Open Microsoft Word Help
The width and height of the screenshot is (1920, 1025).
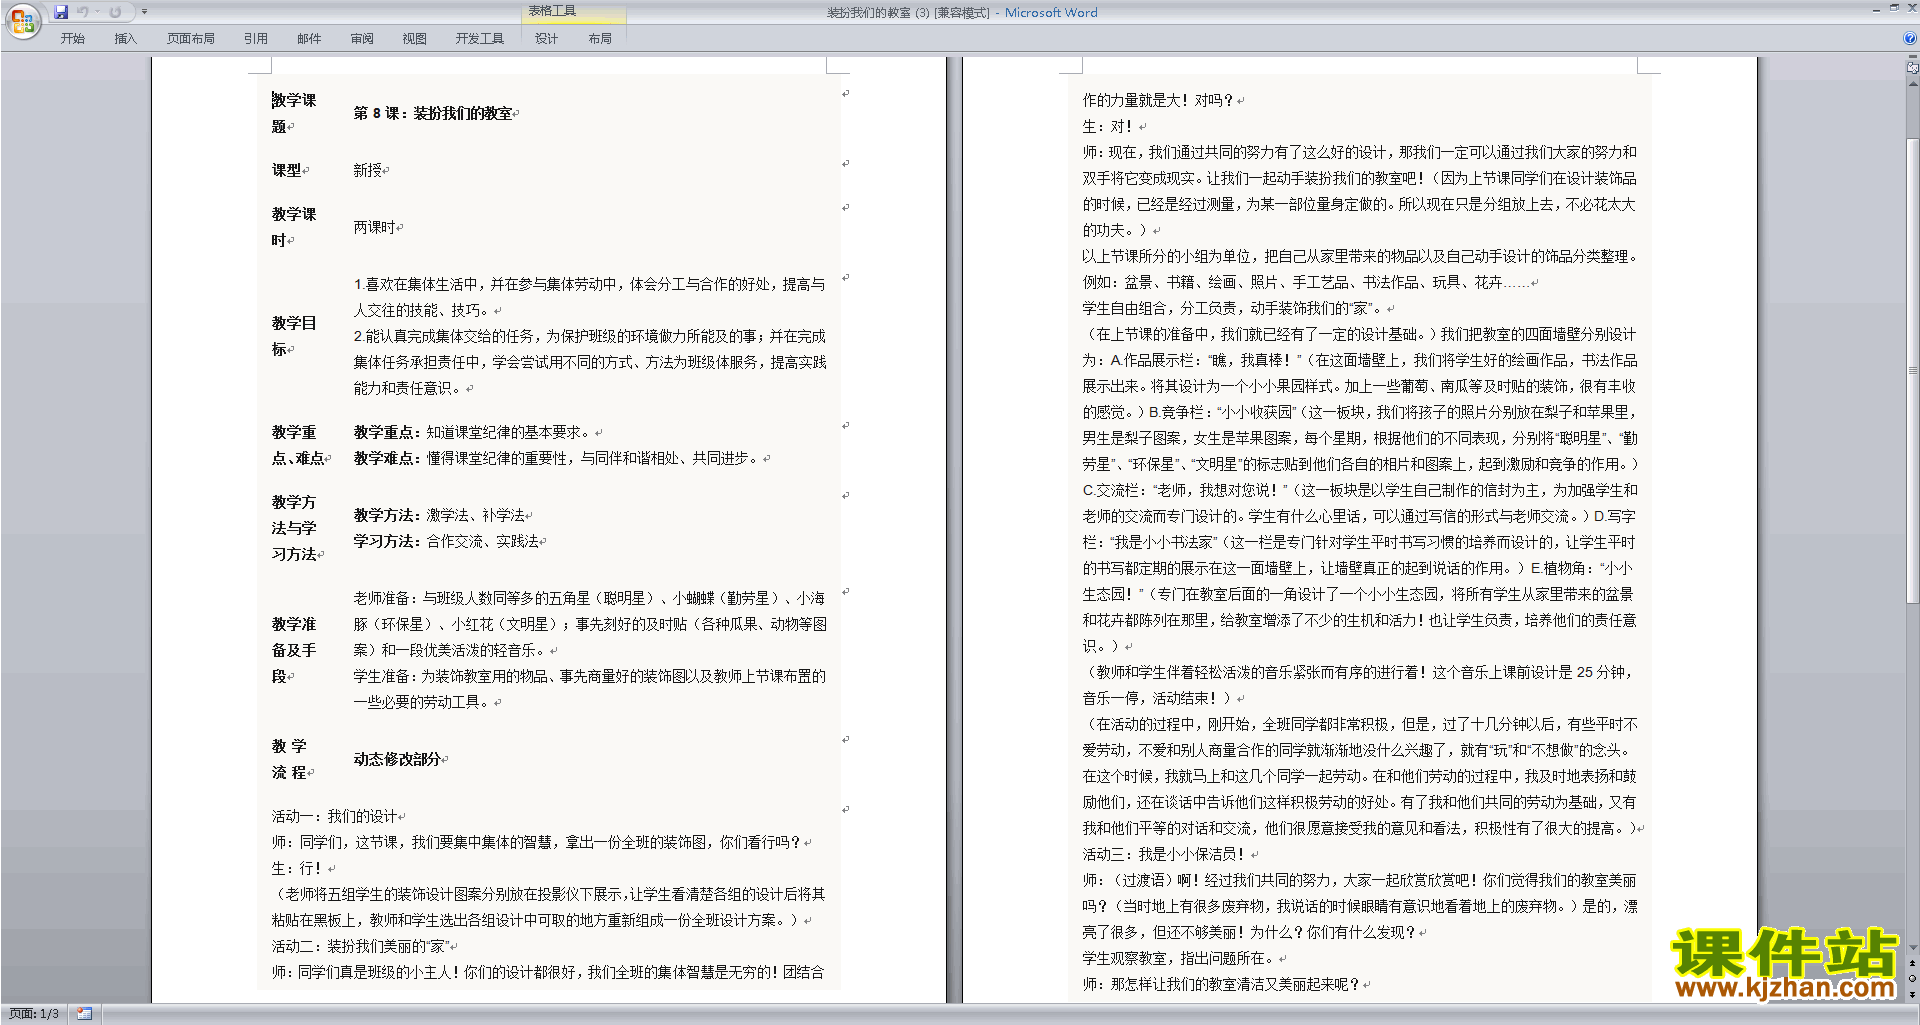coord(1910,38)
